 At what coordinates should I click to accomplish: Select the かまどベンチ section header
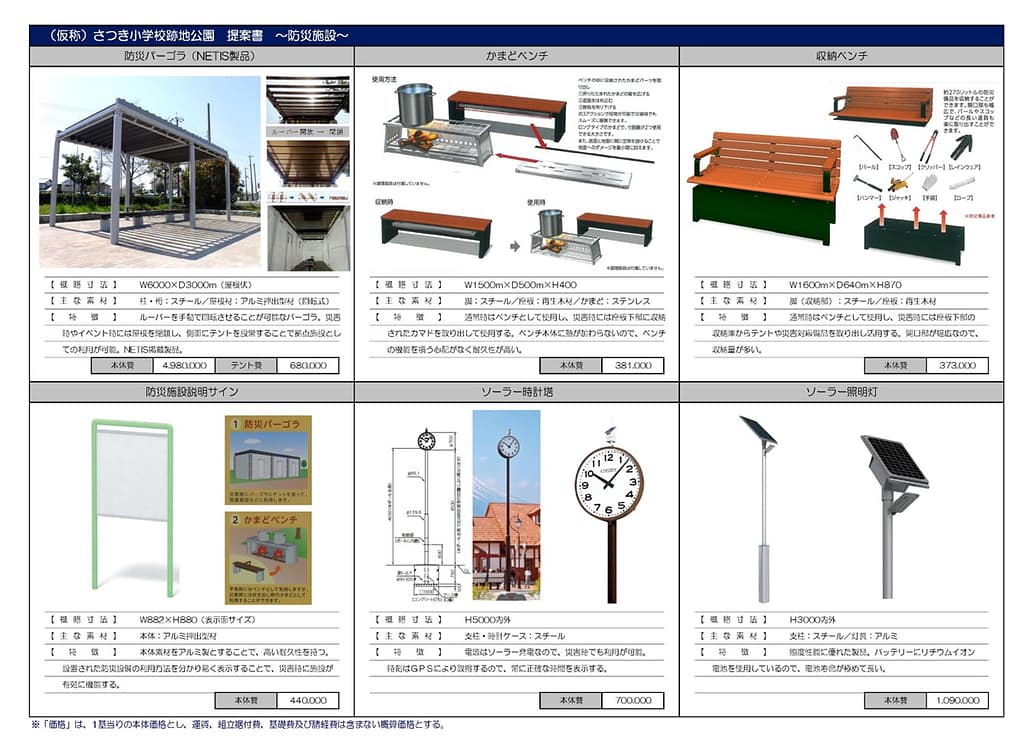click(515, 56)
